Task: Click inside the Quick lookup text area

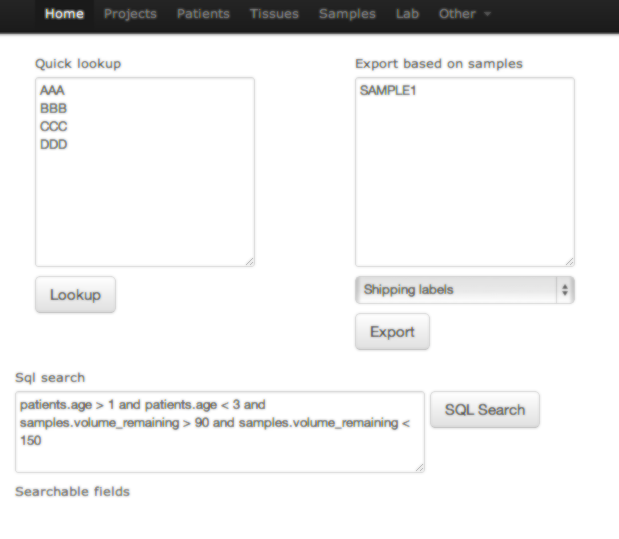Action: [145, 172]
